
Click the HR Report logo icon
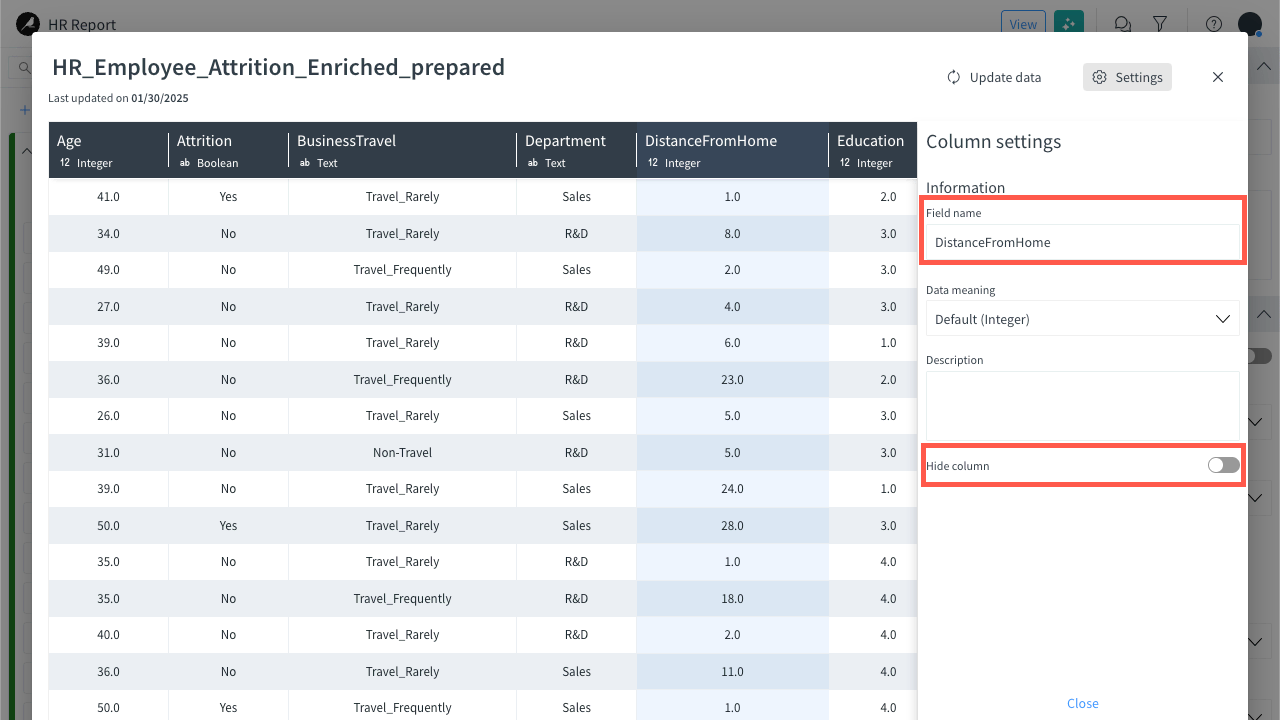pos(27,23)
